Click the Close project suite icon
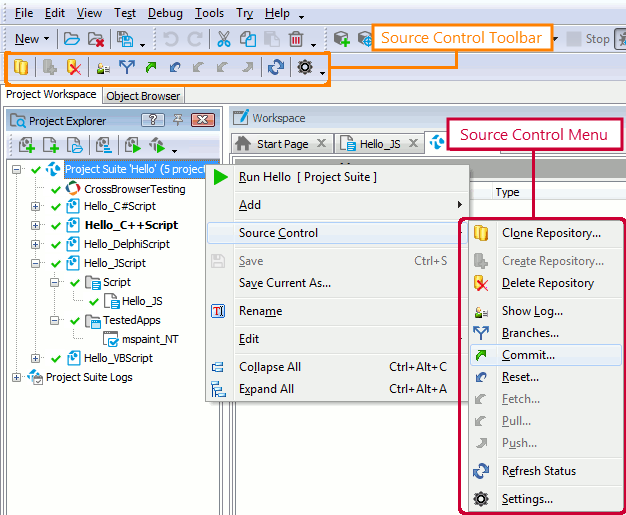The width and height of the screenshot is (626, 515). coord(96,39)
